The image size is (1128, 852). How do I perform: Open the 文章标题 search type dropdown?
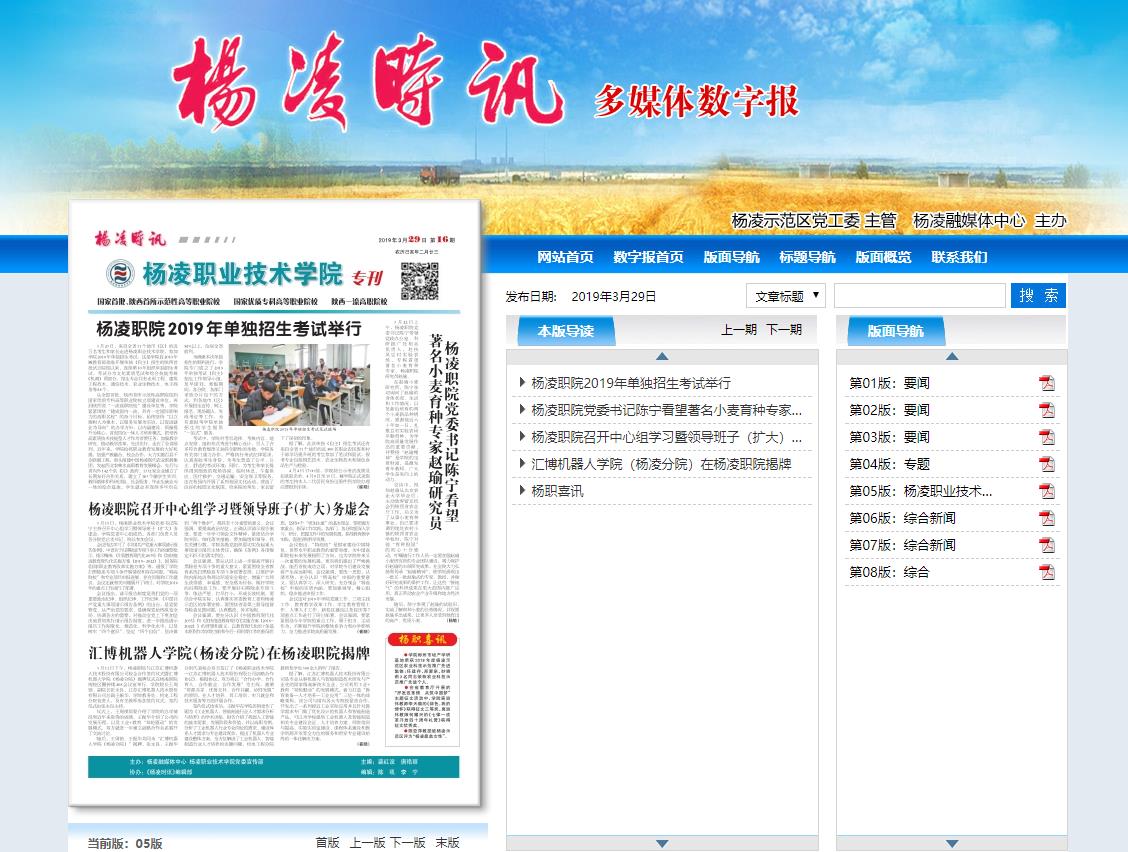pos(785,296)
